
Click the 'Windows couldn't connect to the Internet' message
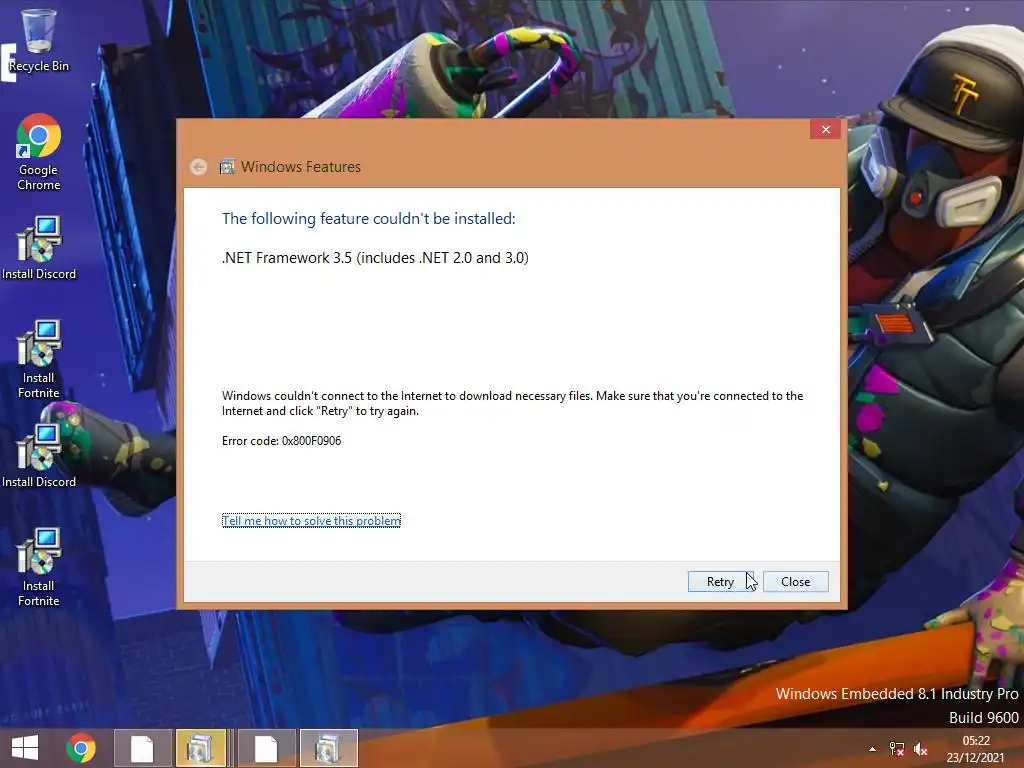click(x=513, y=403)
